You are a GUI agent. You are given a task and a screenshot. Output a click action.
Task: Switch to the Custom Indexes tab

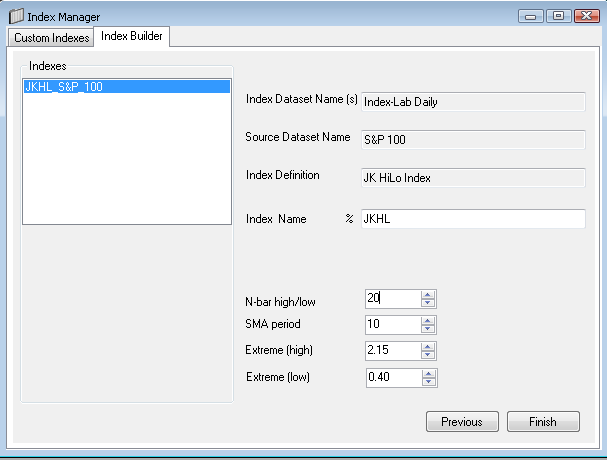pyautogui.click(x=51, y=38)
